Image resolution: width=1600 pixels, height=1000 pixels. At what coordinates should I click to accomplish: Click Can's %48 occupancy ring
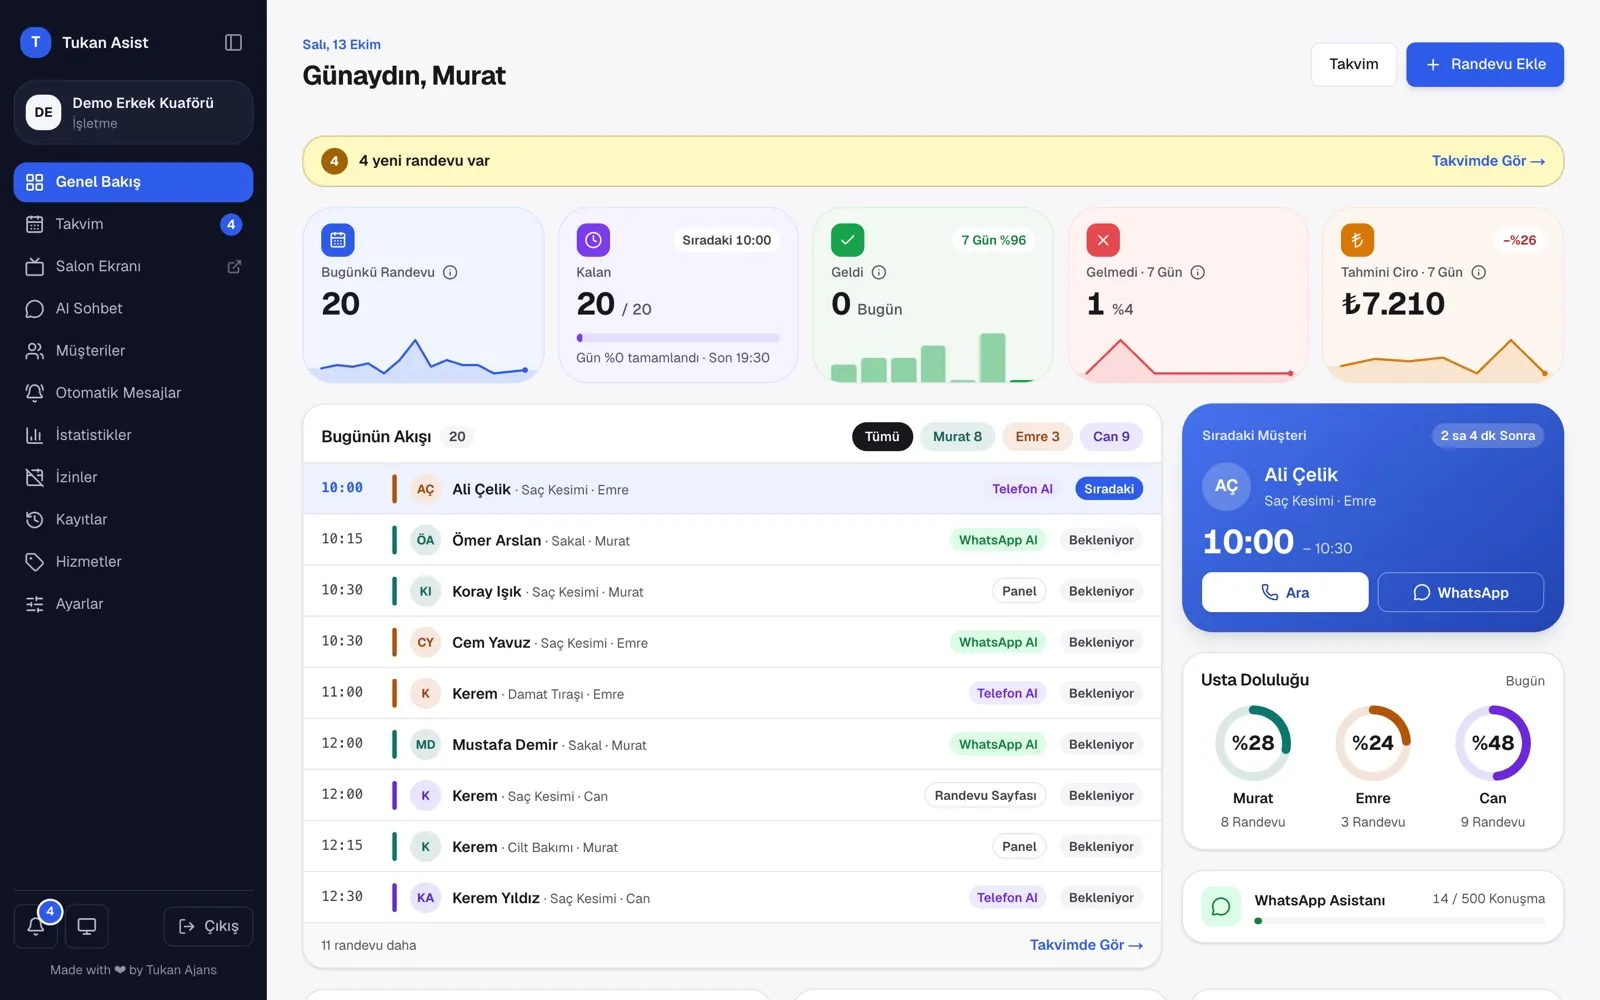[1493, 743]
